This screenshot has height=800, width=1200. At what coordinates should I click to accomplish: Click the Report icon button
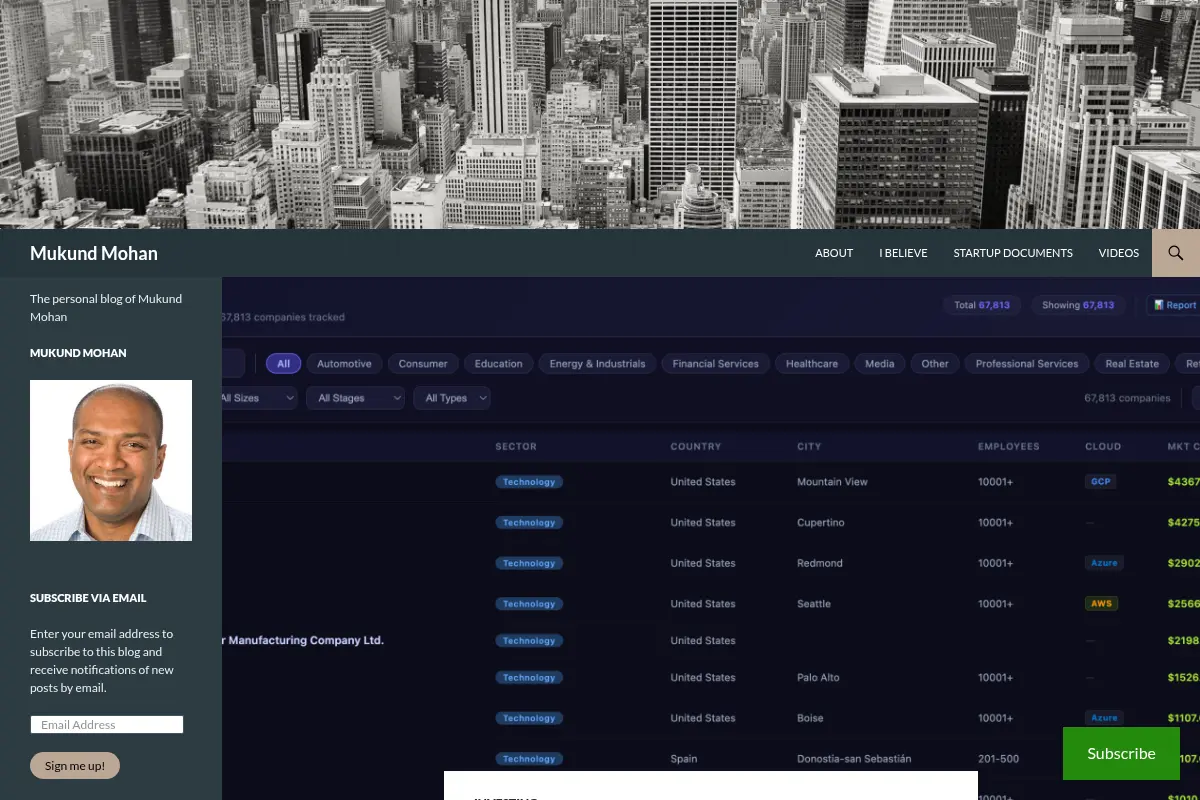click(1174, 305)
